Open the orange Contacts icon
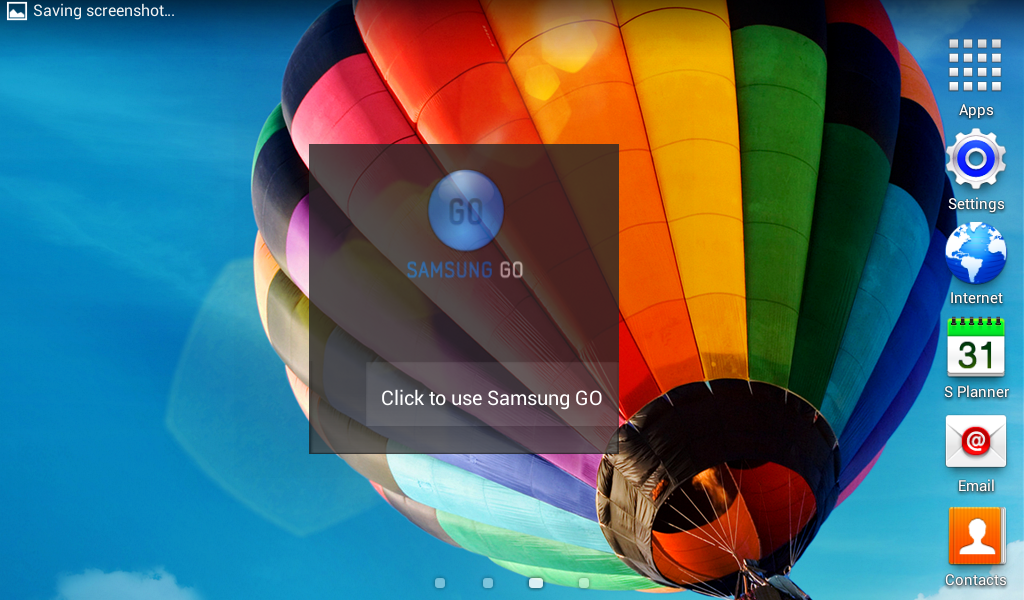 coord(975,536)
